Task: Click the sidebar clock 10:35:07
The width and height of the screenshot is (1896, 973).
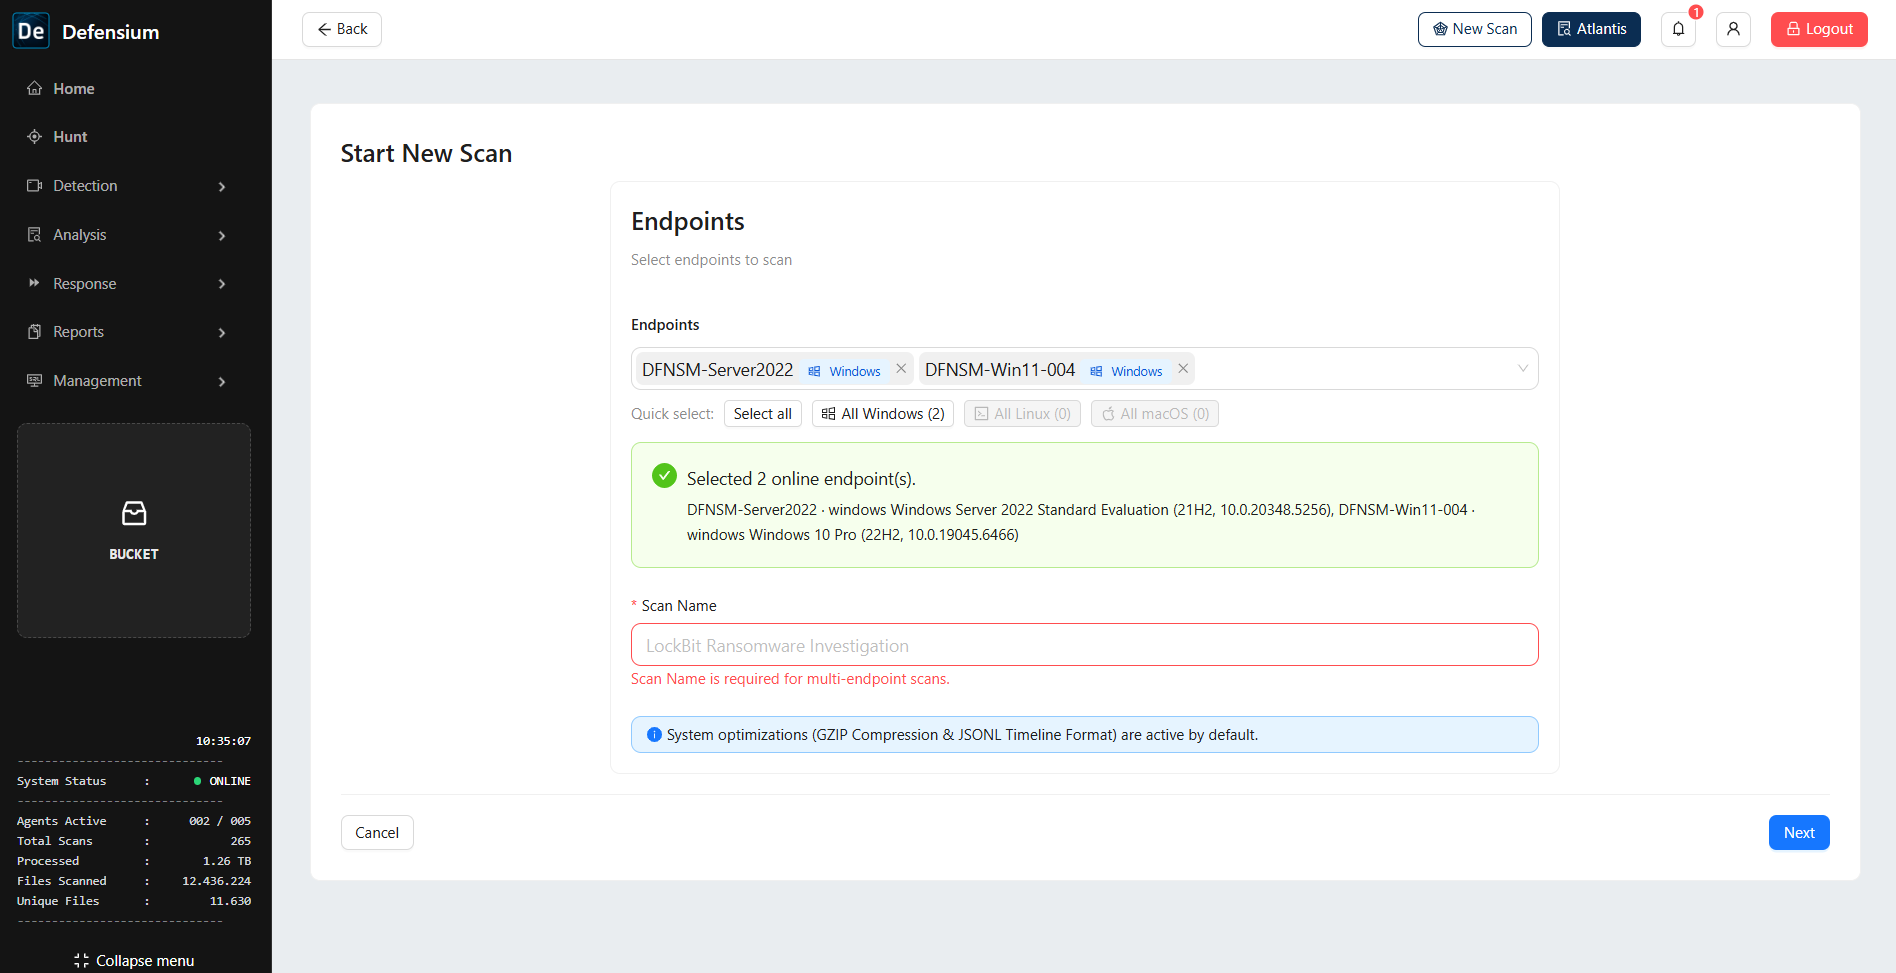Action: pos(223,741)
